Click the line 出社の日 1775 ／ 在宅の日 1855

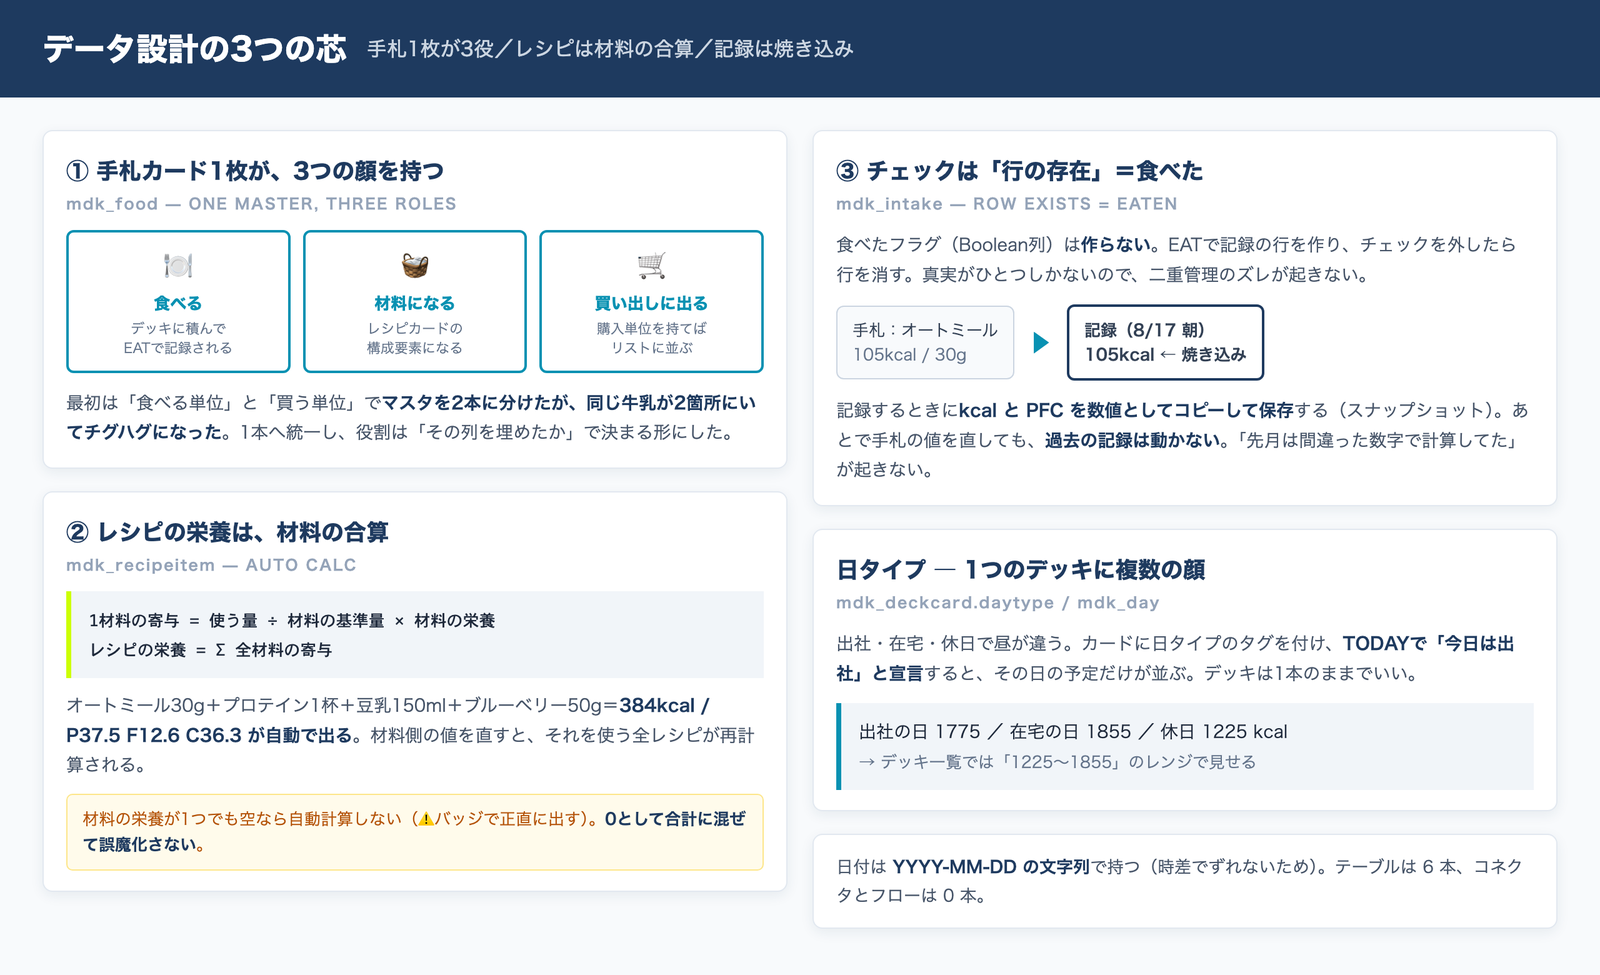(x=1073, y=732)
